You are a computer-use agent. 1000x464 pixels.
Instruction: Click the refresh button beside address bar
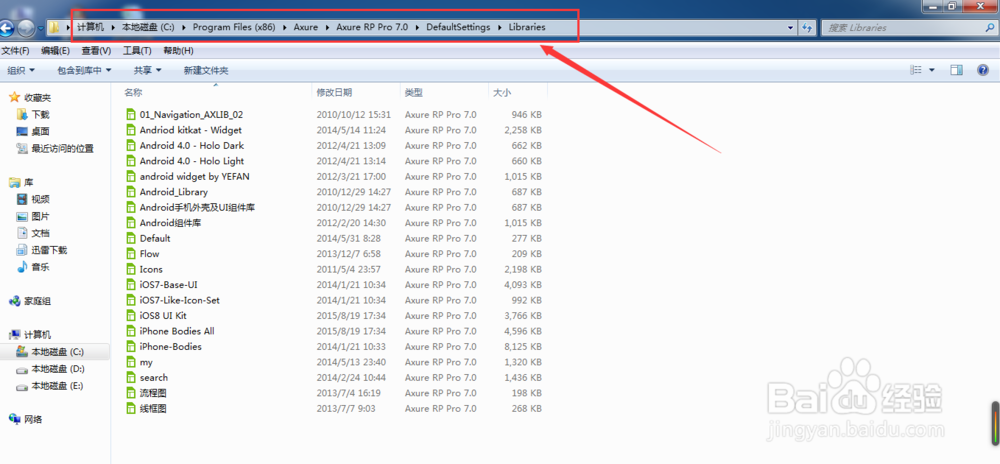tap(807, 27)
